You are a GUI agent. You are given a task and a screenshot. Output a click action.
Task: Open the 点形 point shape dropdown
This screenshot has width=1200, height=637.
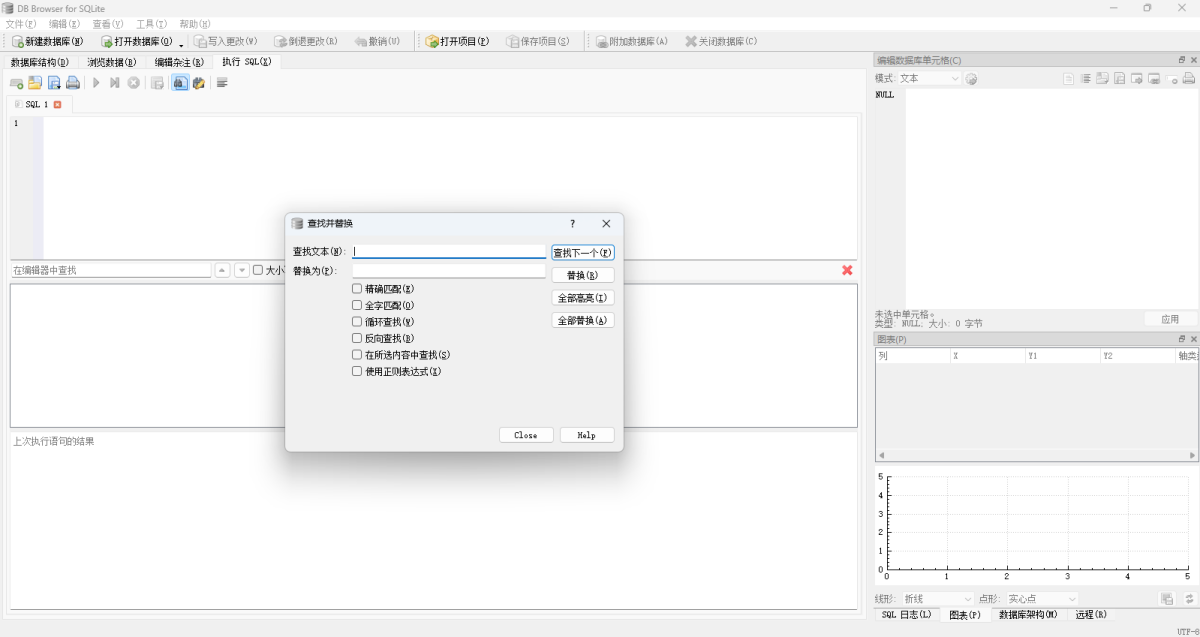tap(1041, 598)
